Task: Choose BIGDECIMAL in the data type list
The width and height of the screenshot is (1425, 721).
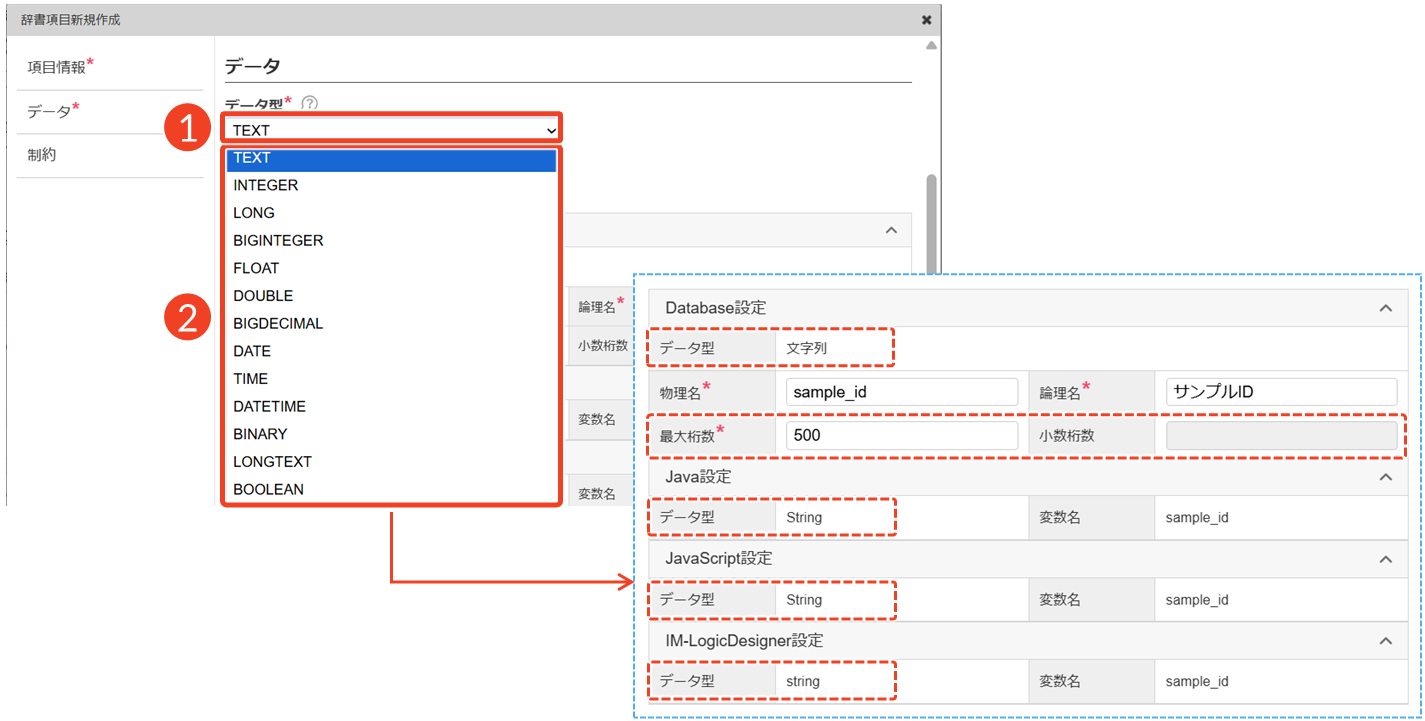Action: 278,323
